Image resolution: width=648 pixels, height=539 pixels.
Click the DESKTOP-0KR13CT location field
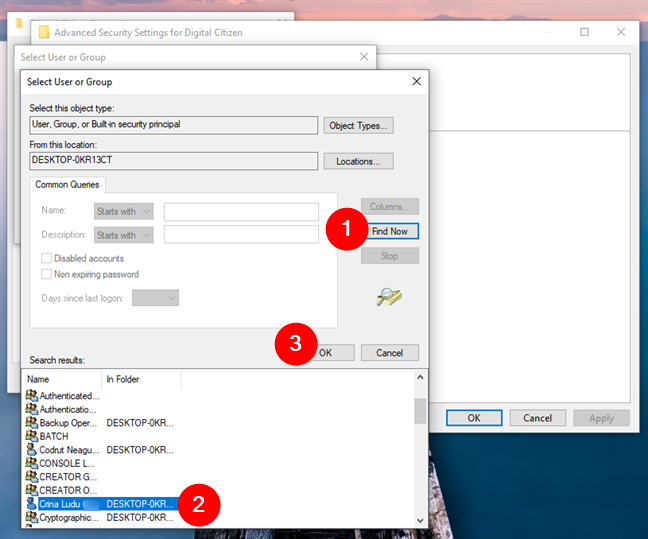point(174,161)
